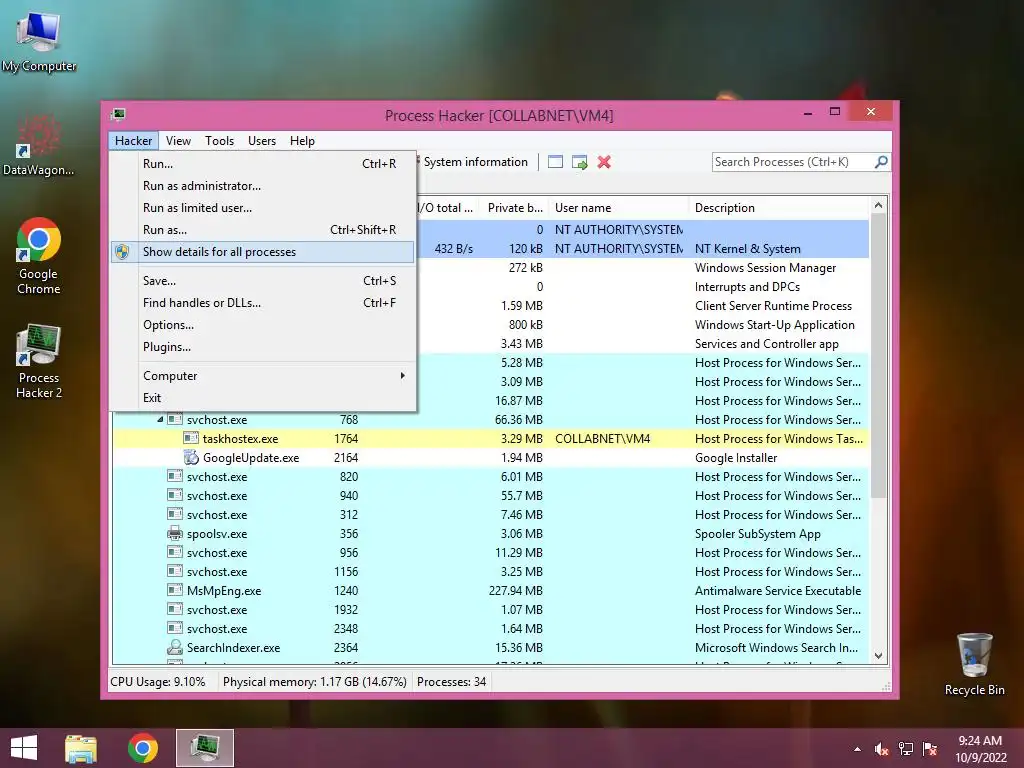Screen dimensions: 1024x768
Task: Click process list scroll down arrow
Action: [878, 656]
